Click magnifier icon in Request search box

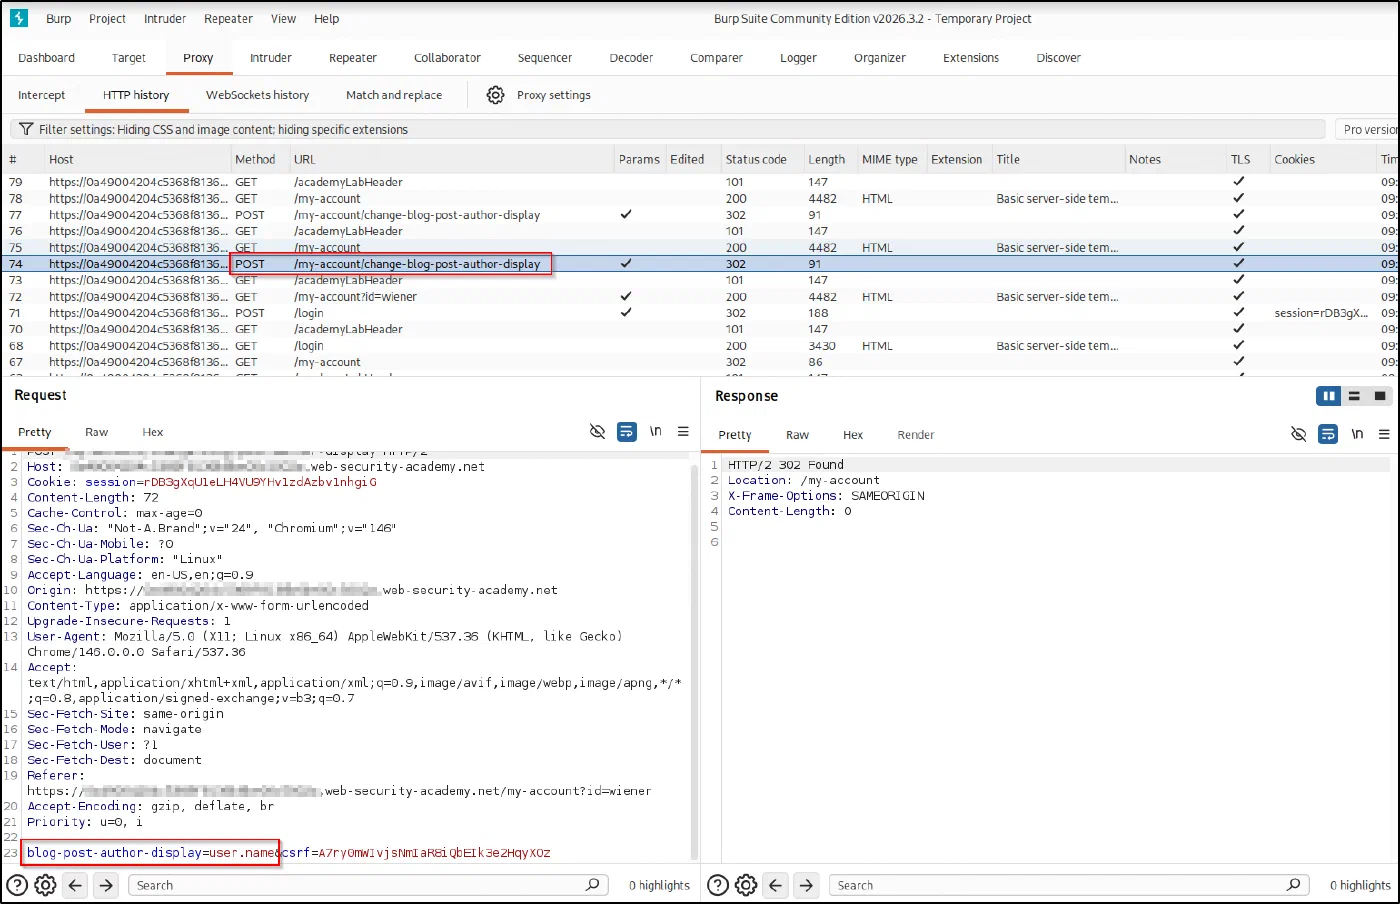pos(593,884)
